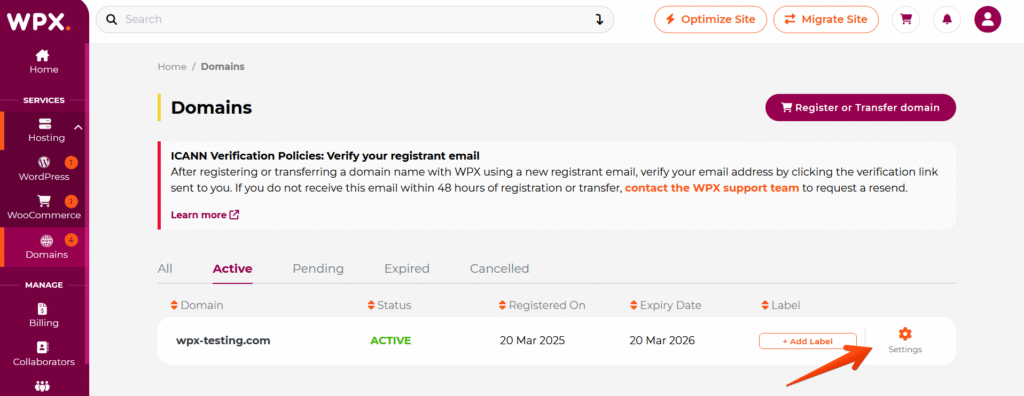Switch to the Pending tab
Image resolution: width=1024 pixels, height=396 pixels.
click(318, 269)
